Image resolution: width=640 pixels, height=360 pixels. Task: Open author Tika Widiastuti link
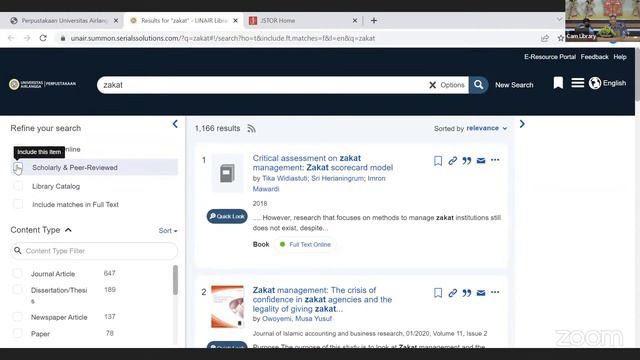pyautogui.click(x=285, y=178)
